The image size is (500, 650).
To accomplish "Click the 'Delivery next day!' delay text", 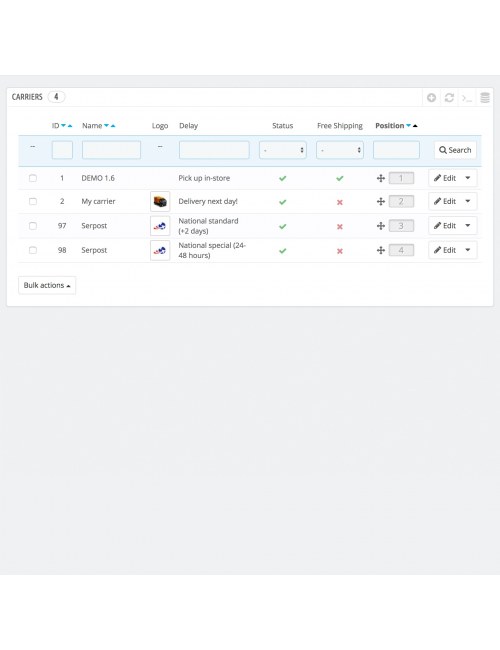I will coord(208,201).
